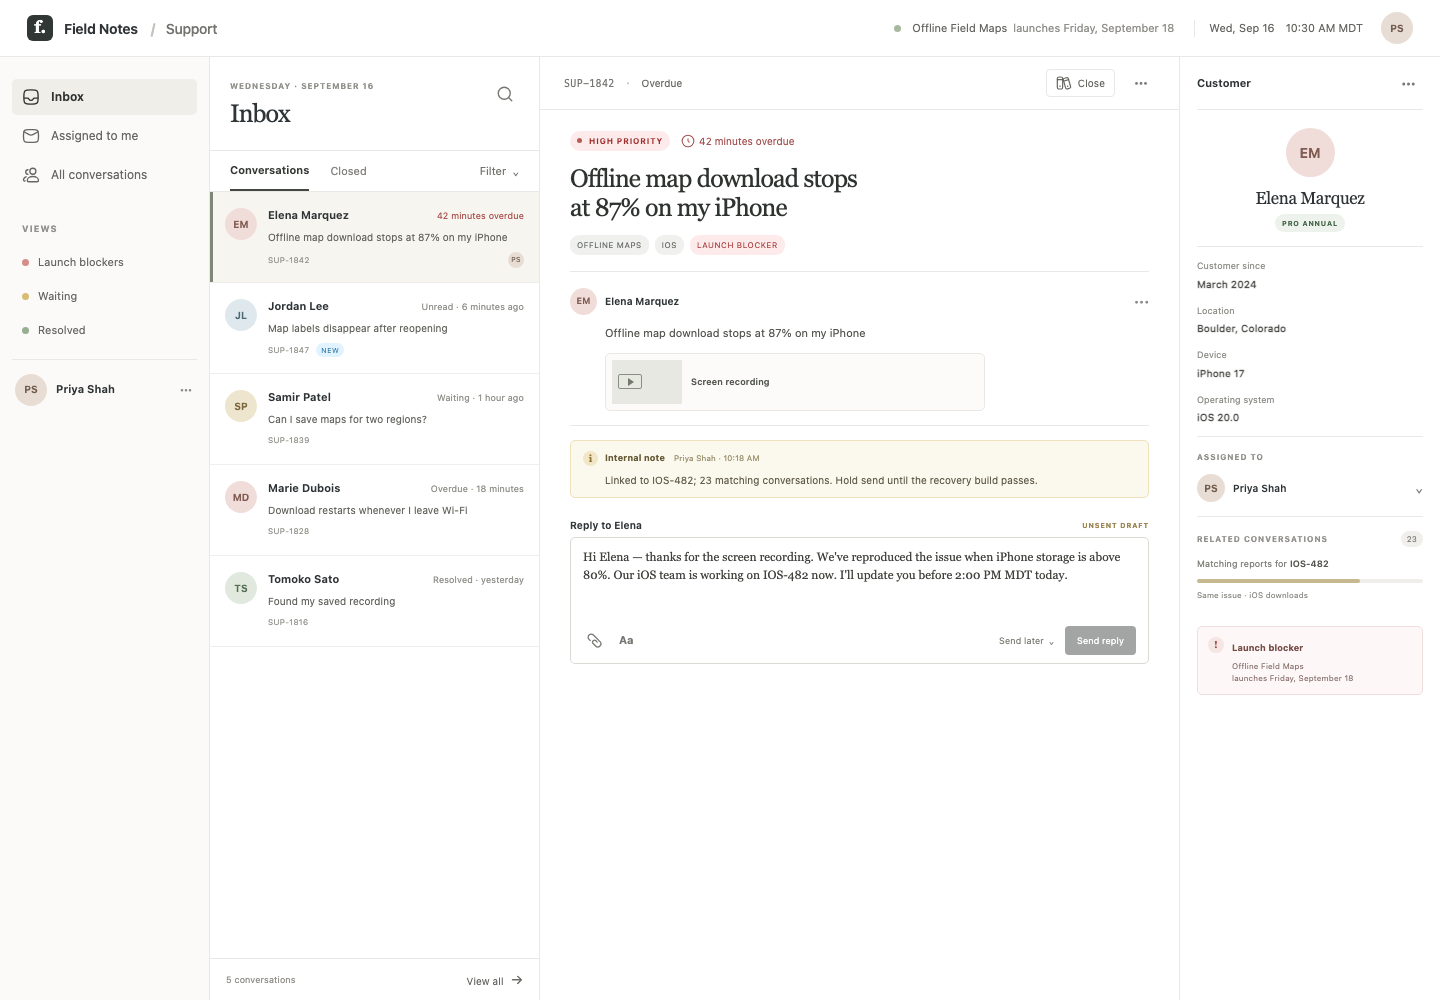Click the matching reports progress bar
Screen dimensions: 1440x1000
[x=1309, y=581]
